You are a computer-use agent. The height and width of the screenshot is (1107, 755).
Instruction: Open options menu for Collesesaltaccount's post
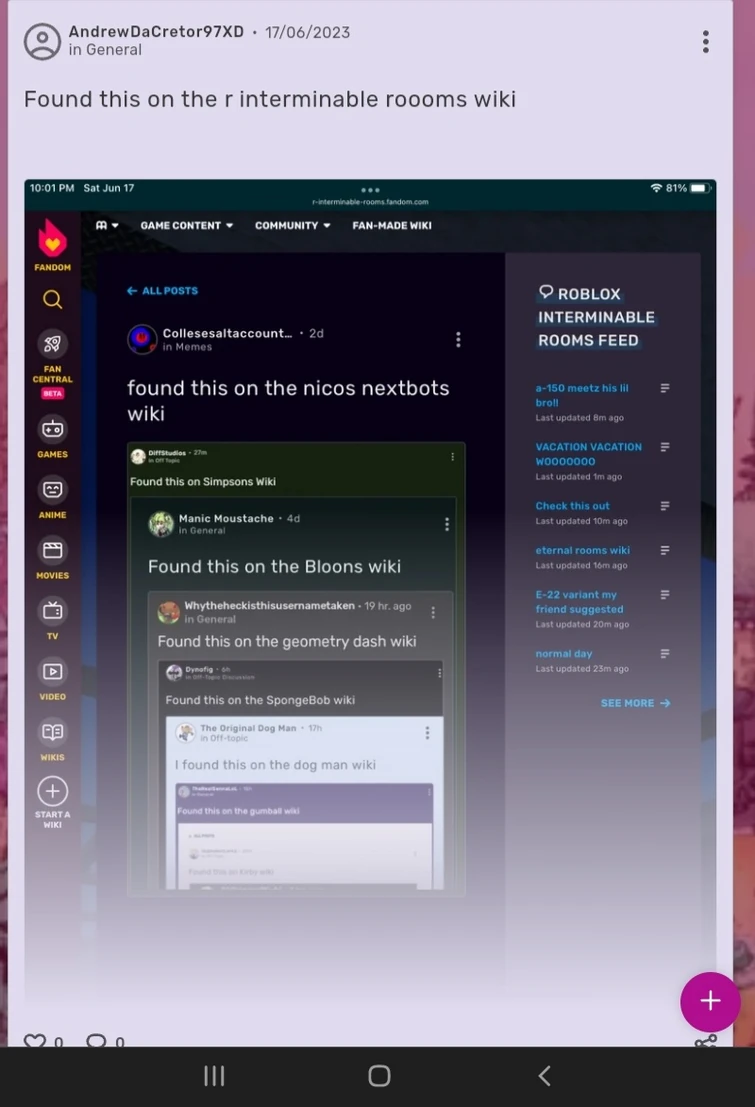click(x=458, y=340)
